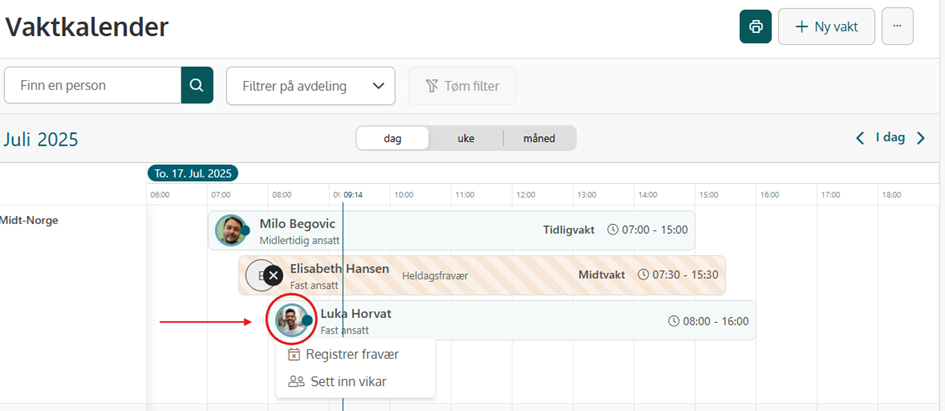
Task: Click the Luka Horvat name text
Action: [356, 313]
